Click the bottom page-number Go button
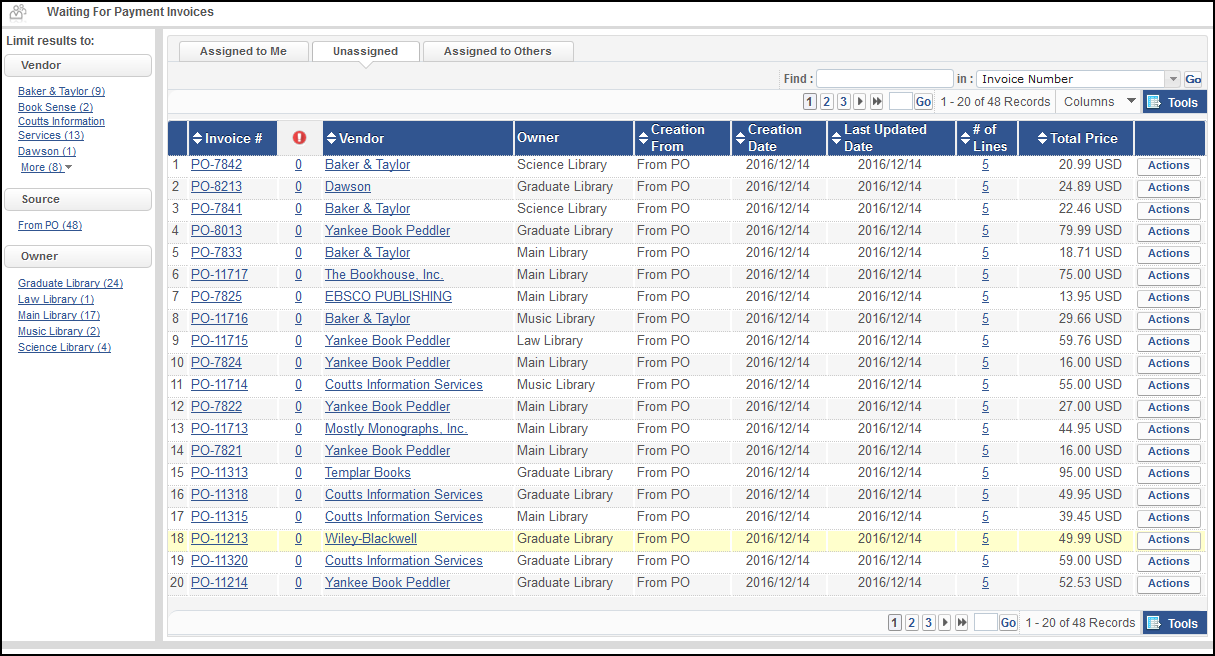This screenshot has width=1215, height=656. point(1008,623)
